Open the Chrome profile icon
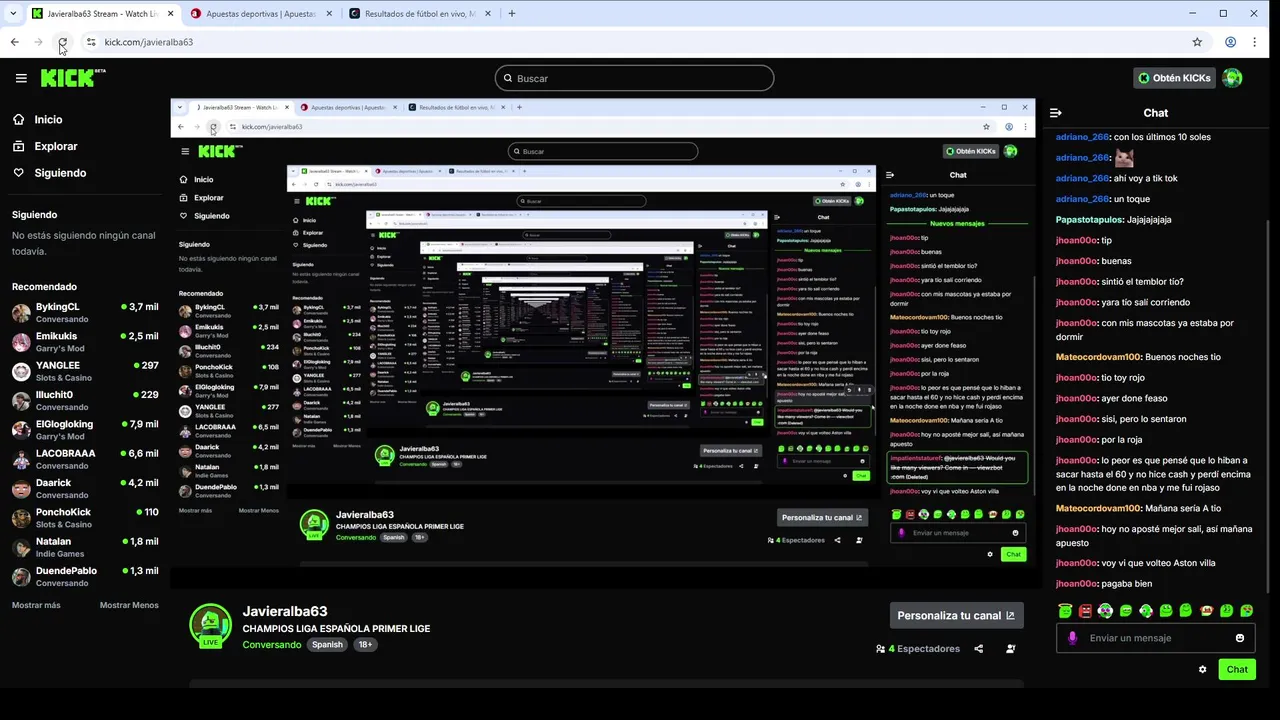The height and width of the screenshot is (720, 1280). click(x=1230, y=42)
